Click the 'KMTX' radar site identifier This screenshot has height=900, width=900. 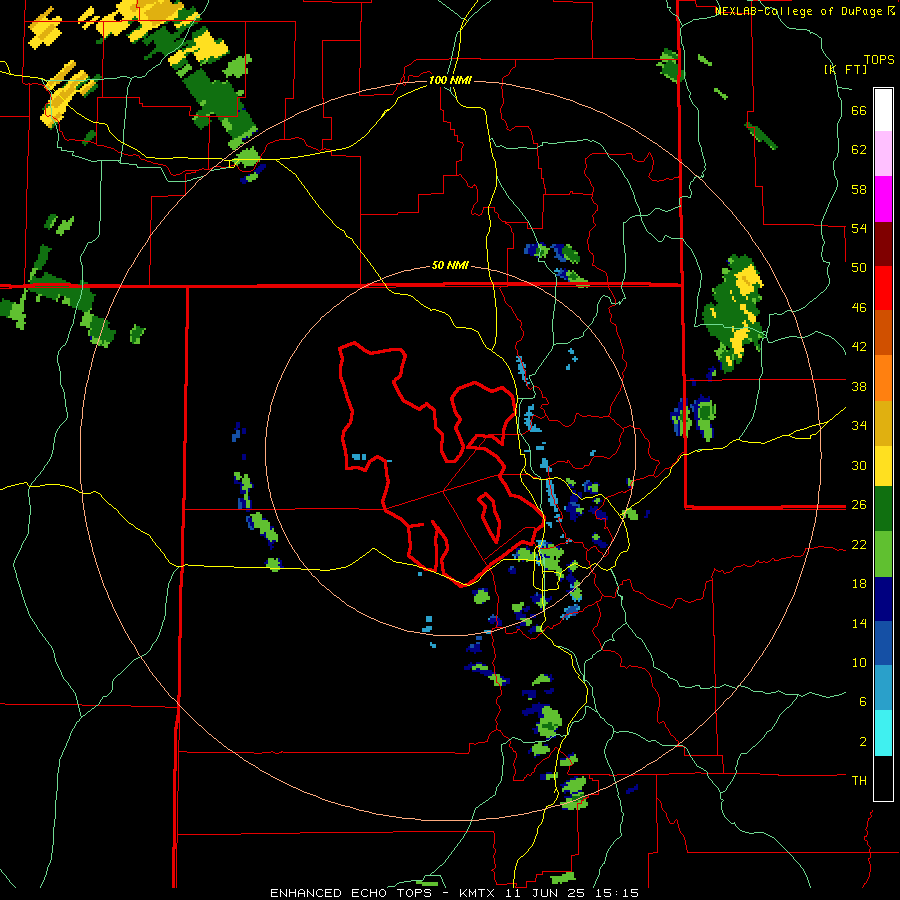(476, 893)
